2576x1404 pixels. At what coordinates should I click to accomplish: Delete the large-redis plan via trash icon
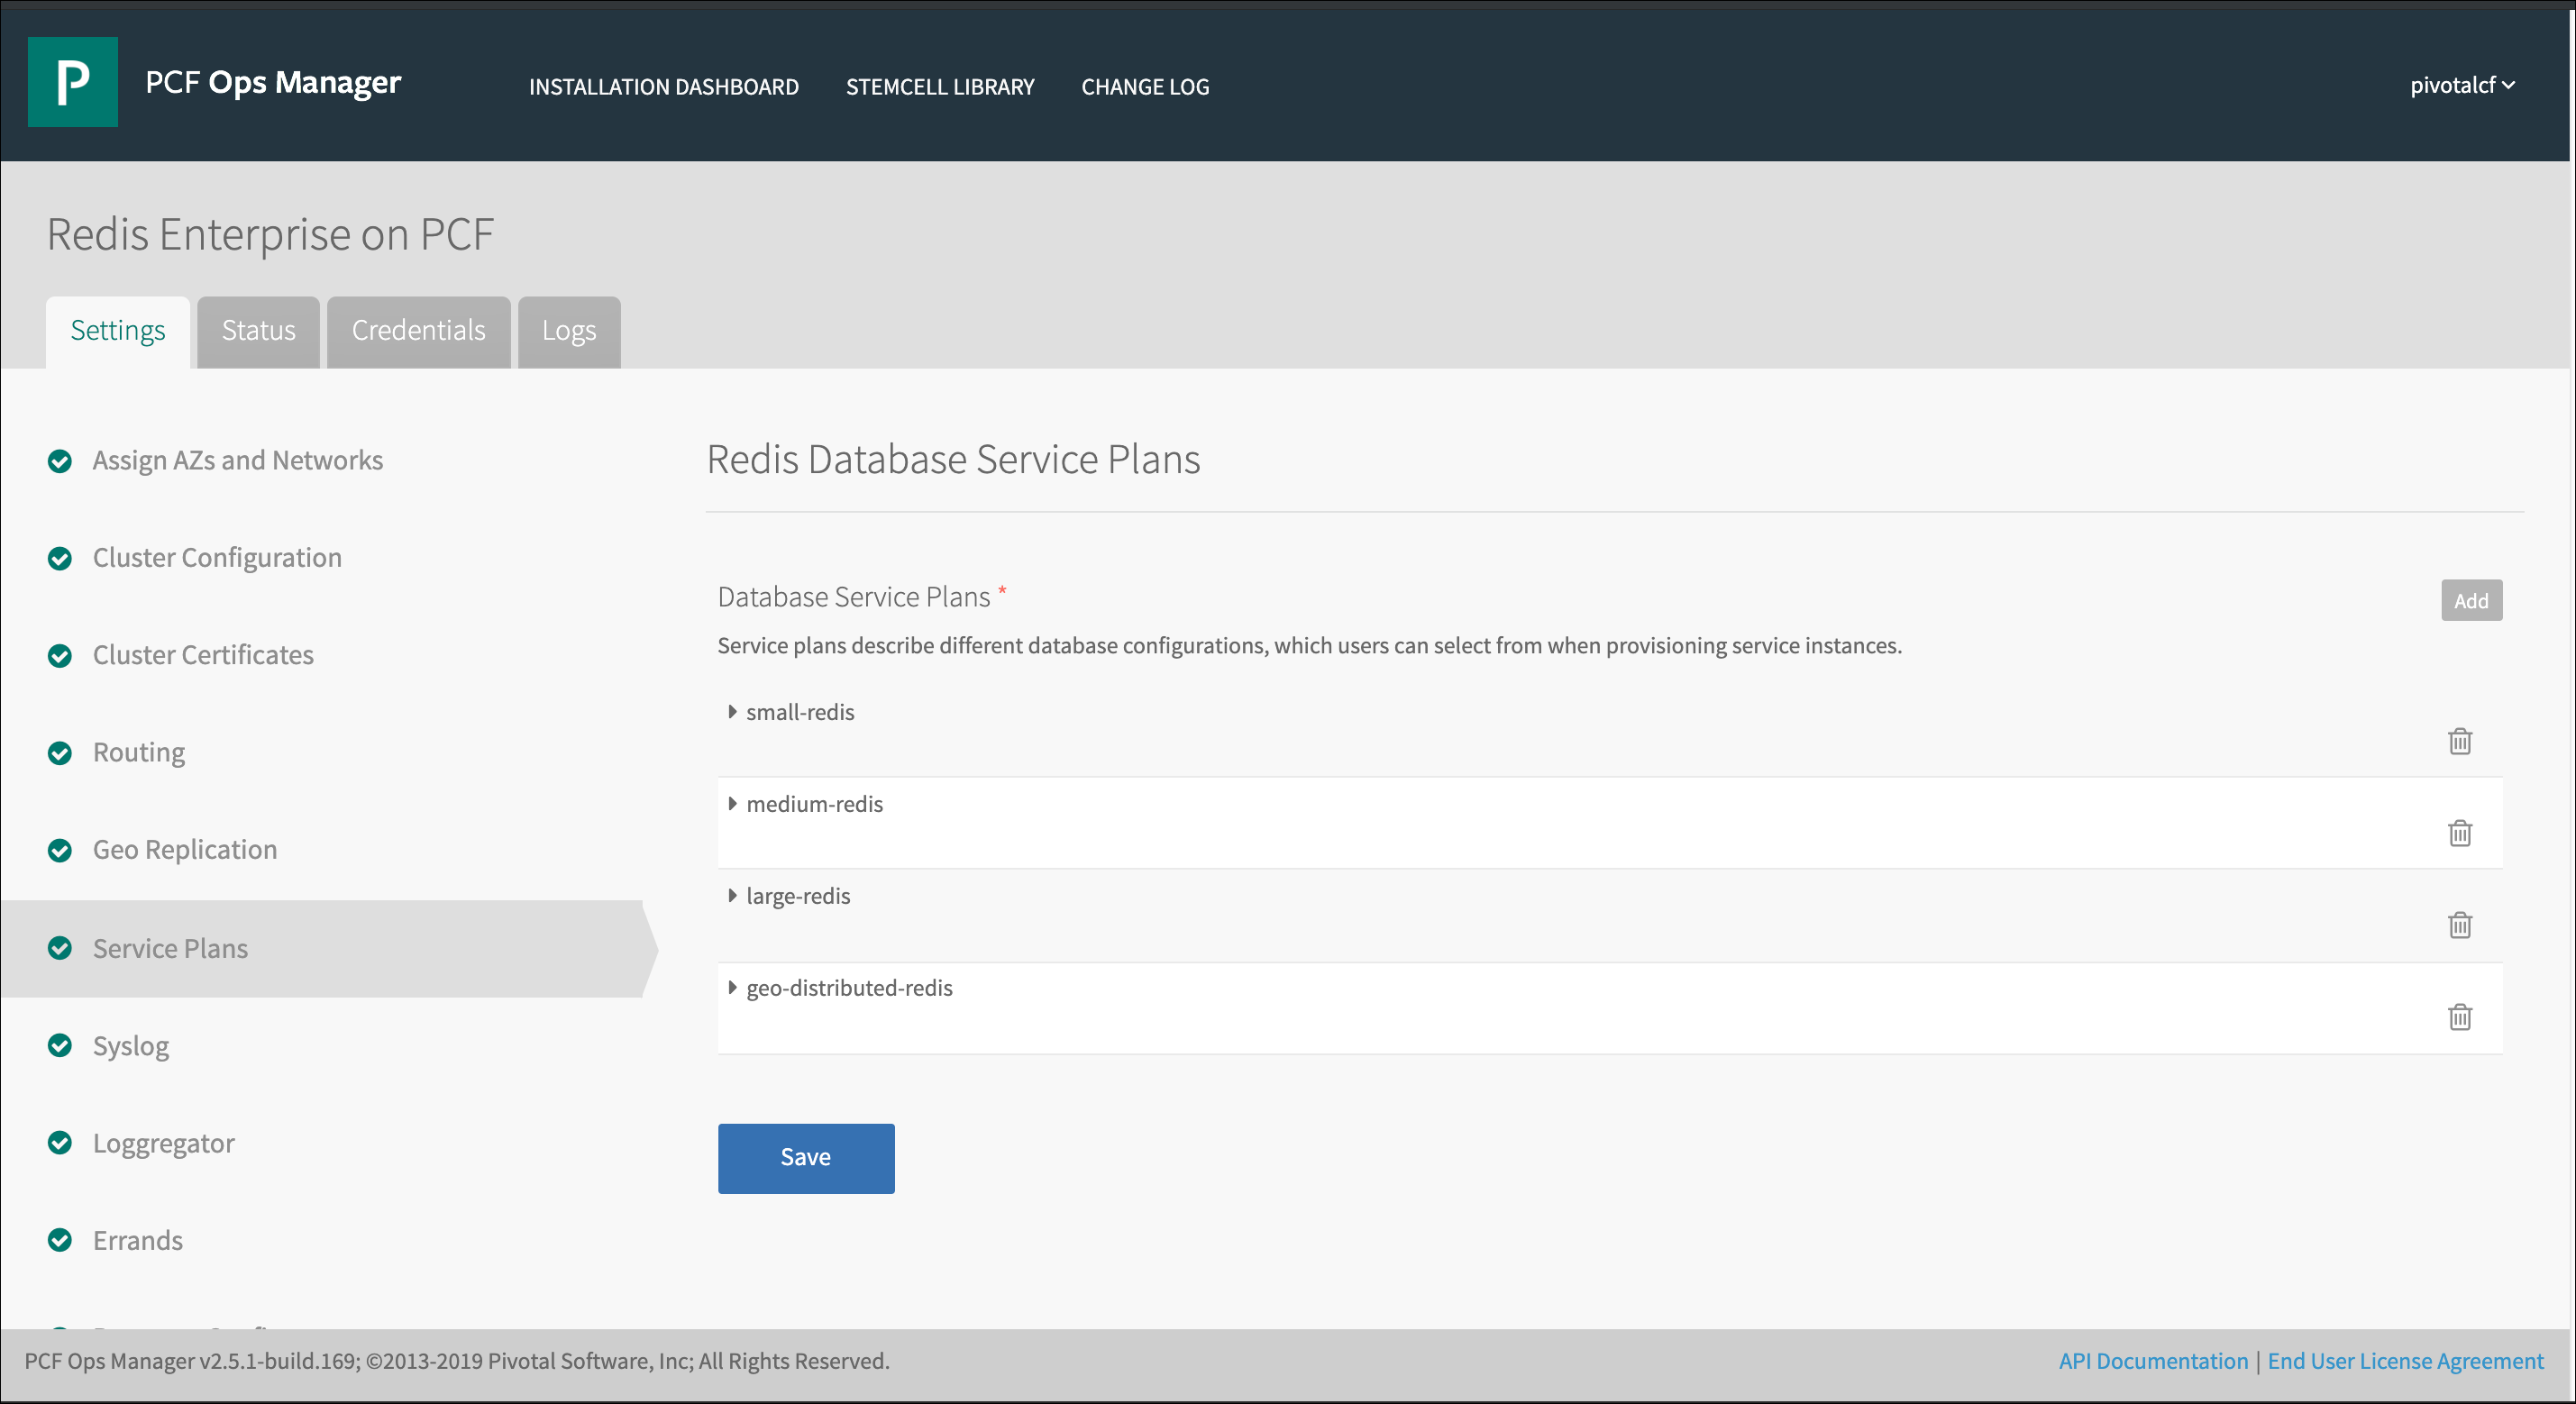[x=2459, y=925]
